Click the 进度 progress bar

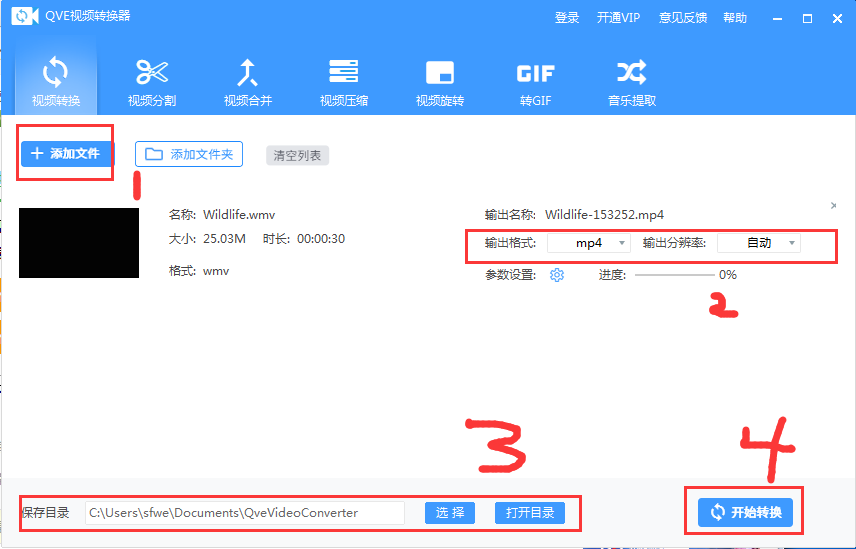[x=675, y=274]
